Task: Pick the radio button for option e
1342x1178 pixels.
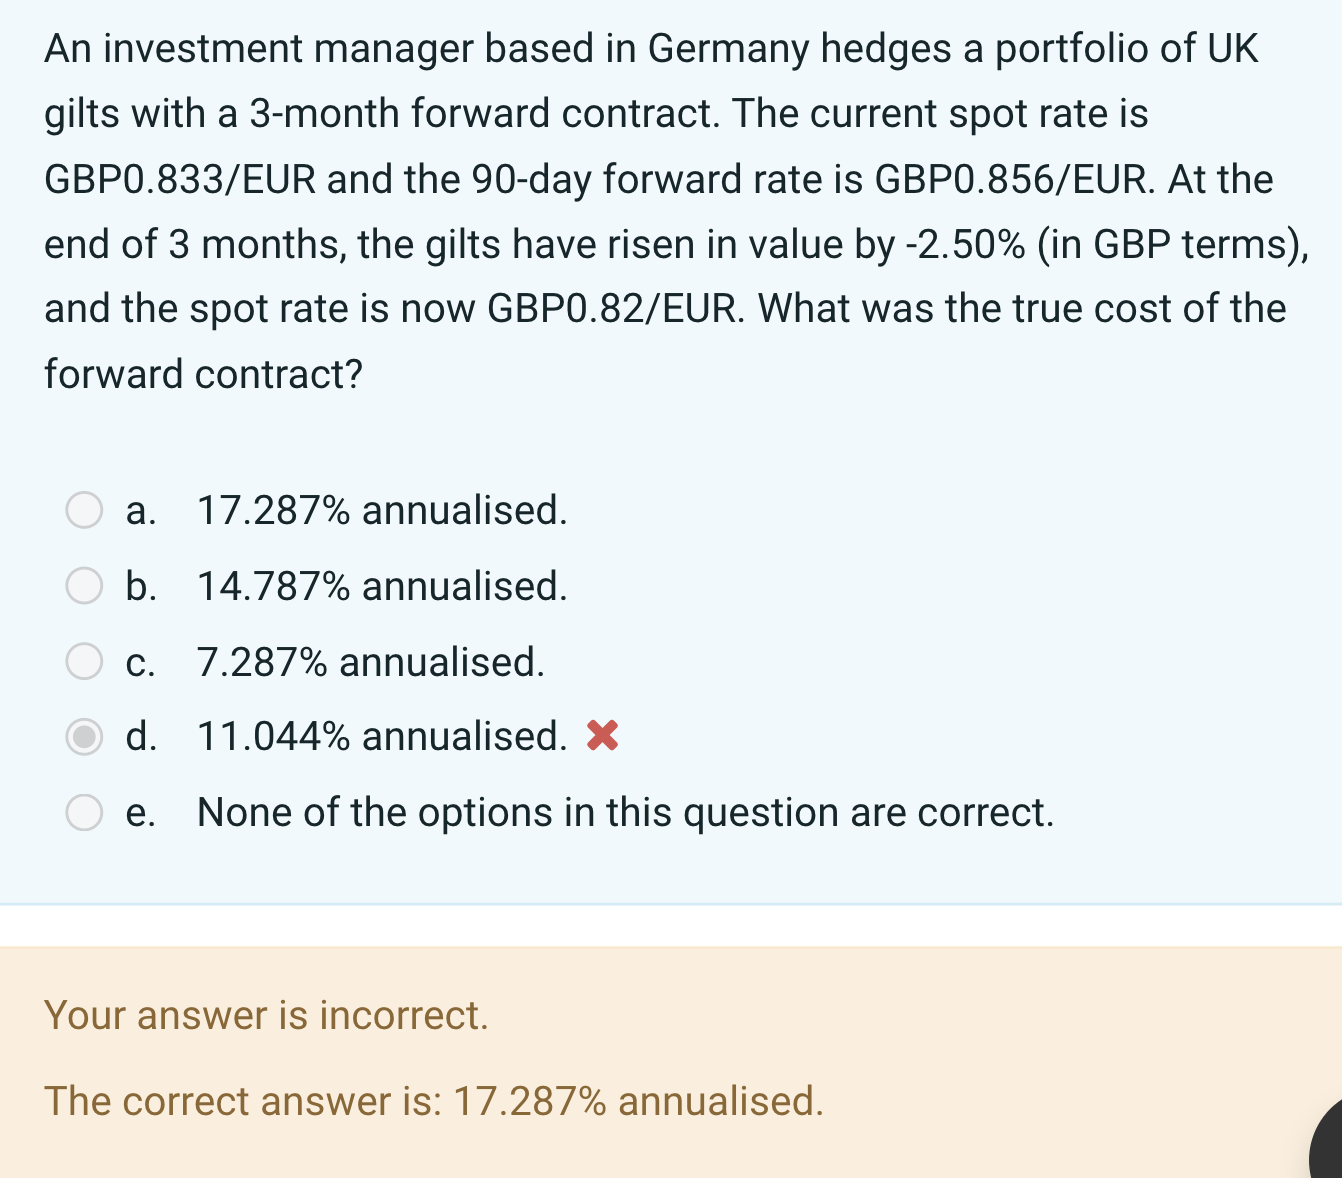Action: (84, 812)
